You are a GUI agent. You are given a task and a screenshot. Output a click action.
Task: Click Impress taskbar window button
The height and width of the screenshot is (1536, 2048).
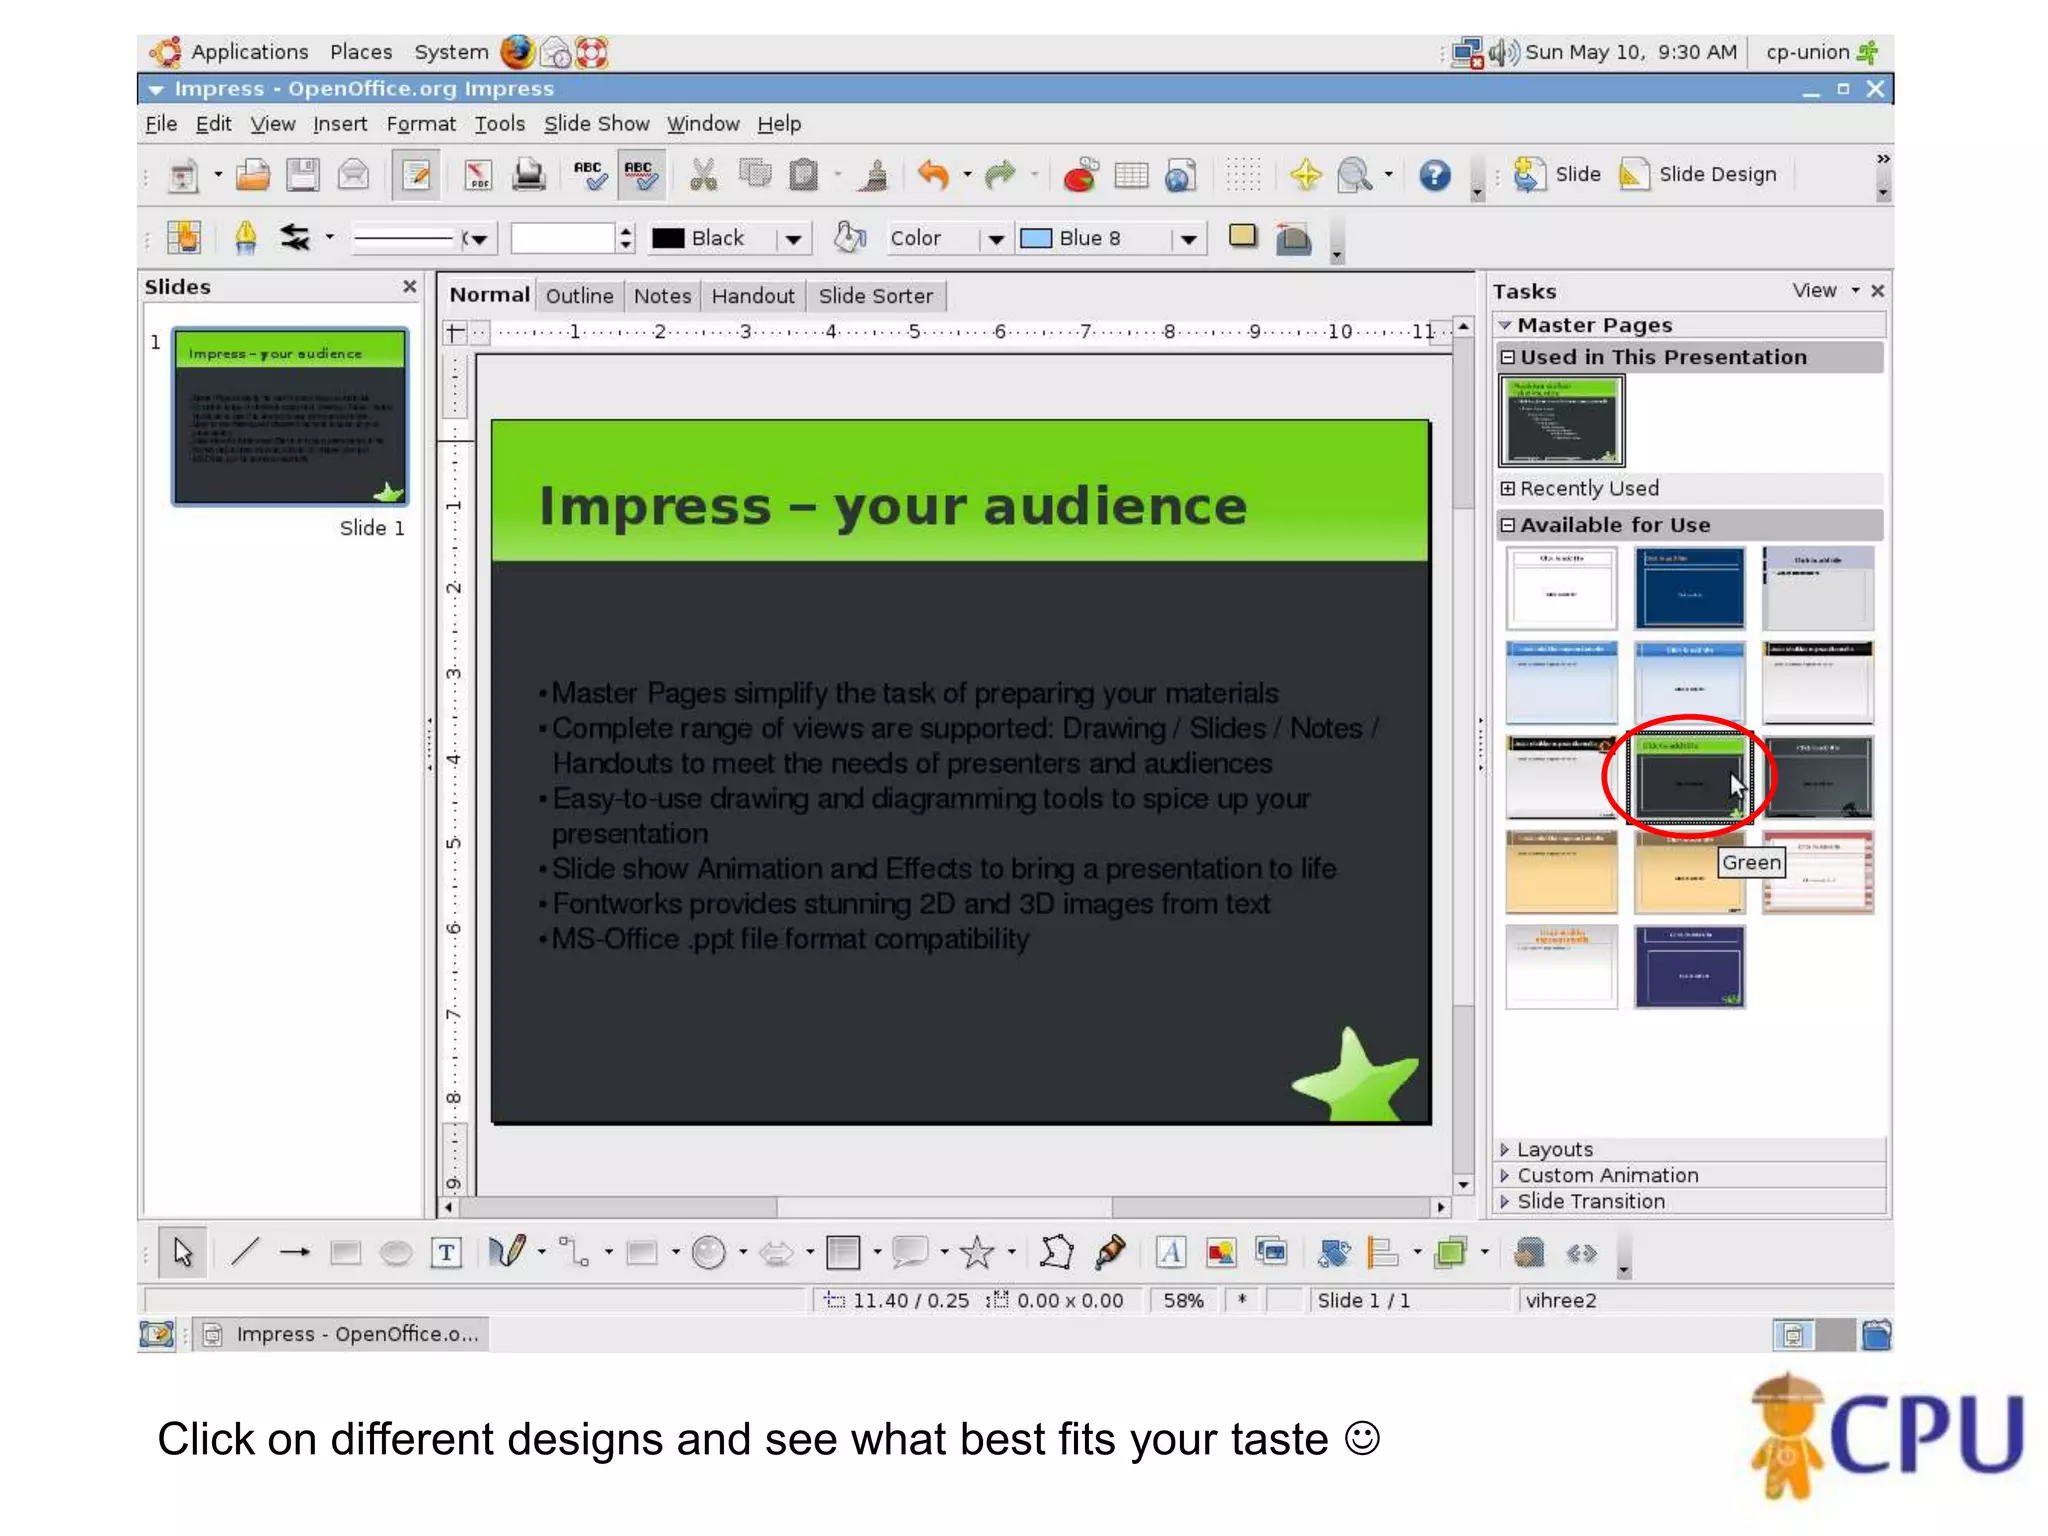(x=341, y=1334)
